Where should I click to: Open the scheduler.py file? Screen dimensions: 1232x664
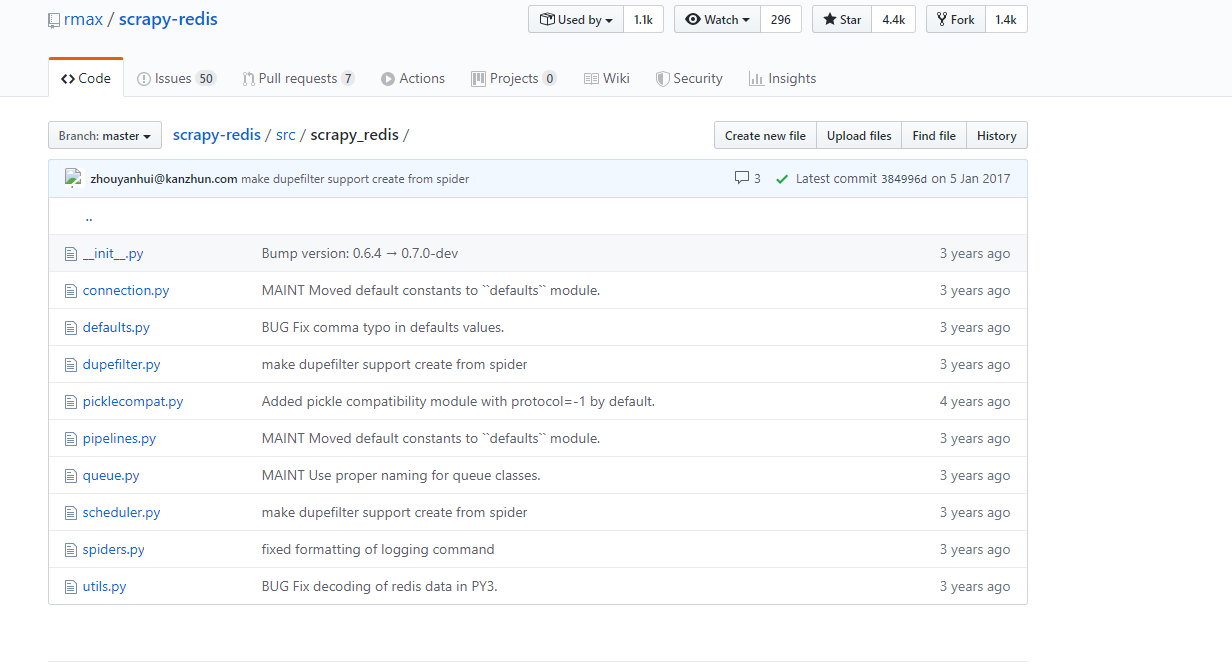point(122,513)
